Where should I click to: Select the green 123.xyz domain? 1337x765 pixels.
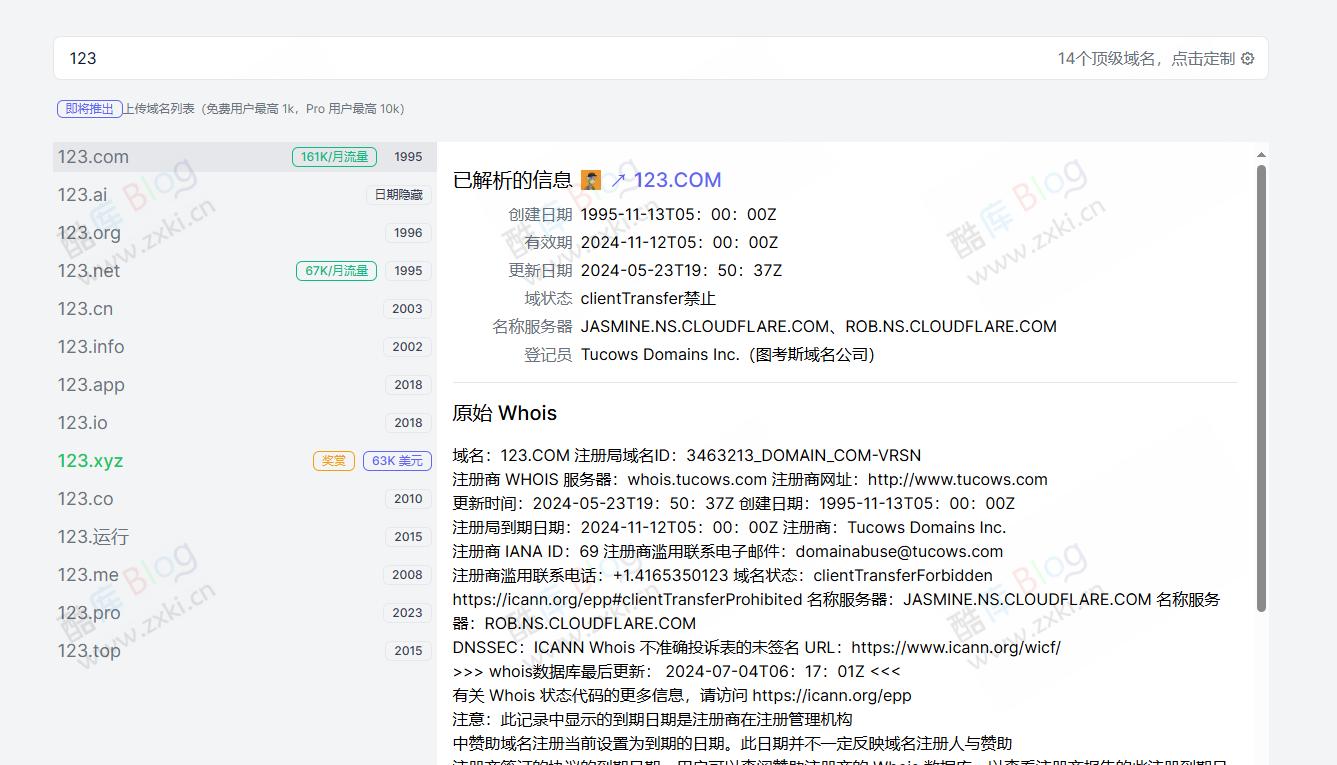(90, 461)
